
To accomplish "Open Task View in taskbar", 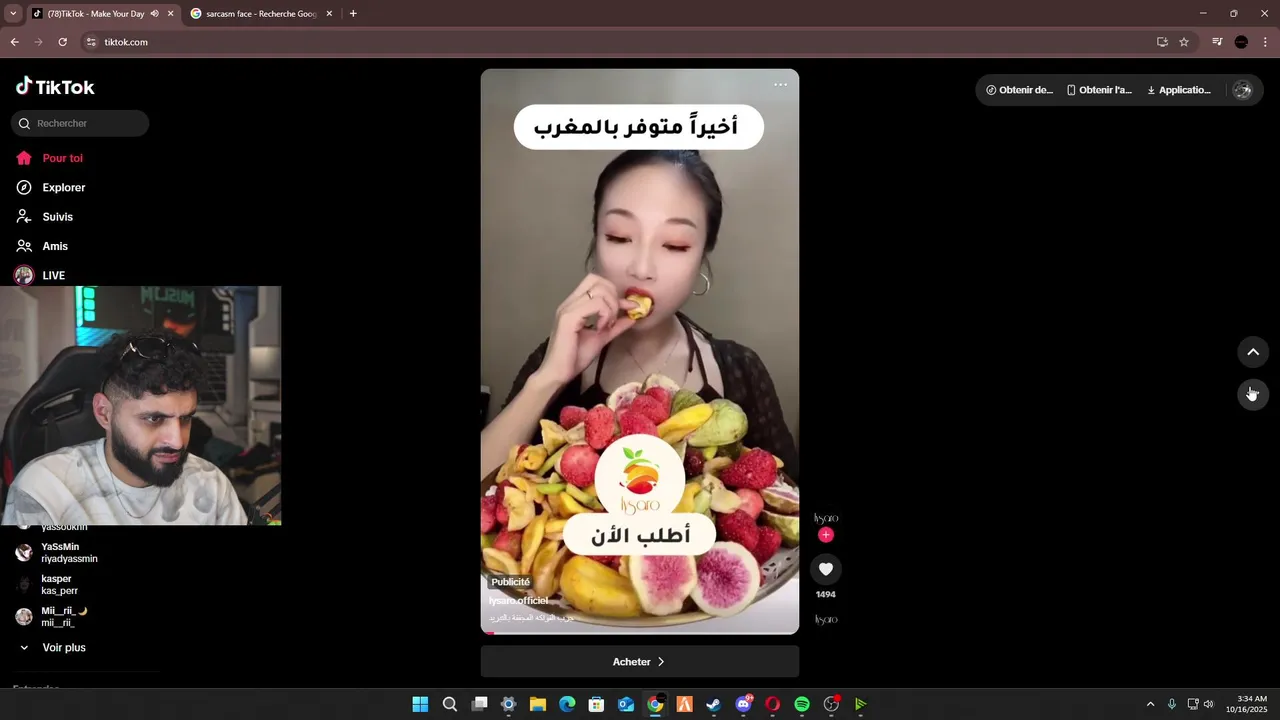I will [x=480, y=704].
